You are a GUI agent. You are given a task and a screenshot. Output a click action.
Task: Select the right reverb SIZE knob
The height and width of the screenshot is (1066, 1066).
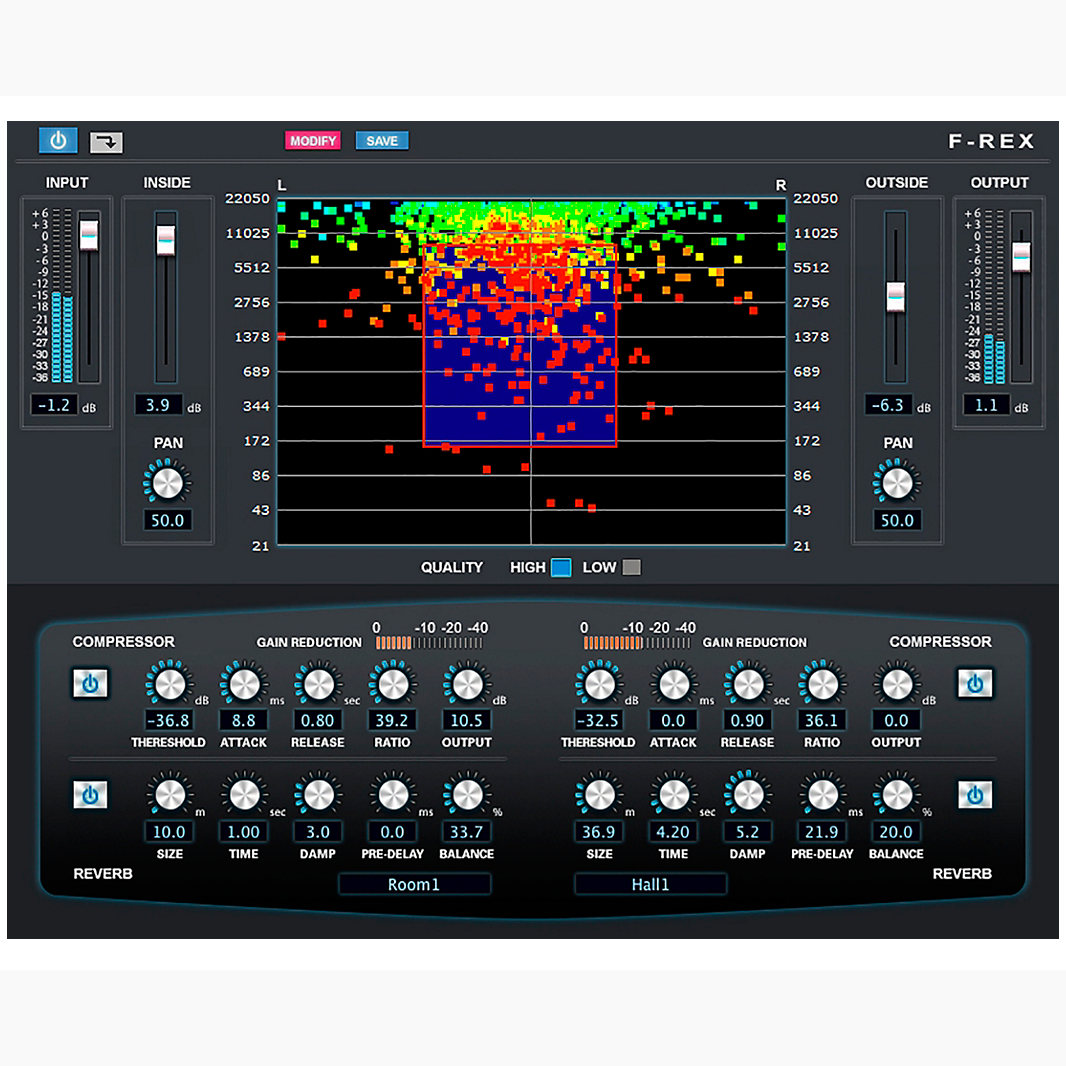pyautogui.click(x=598, y=796)
